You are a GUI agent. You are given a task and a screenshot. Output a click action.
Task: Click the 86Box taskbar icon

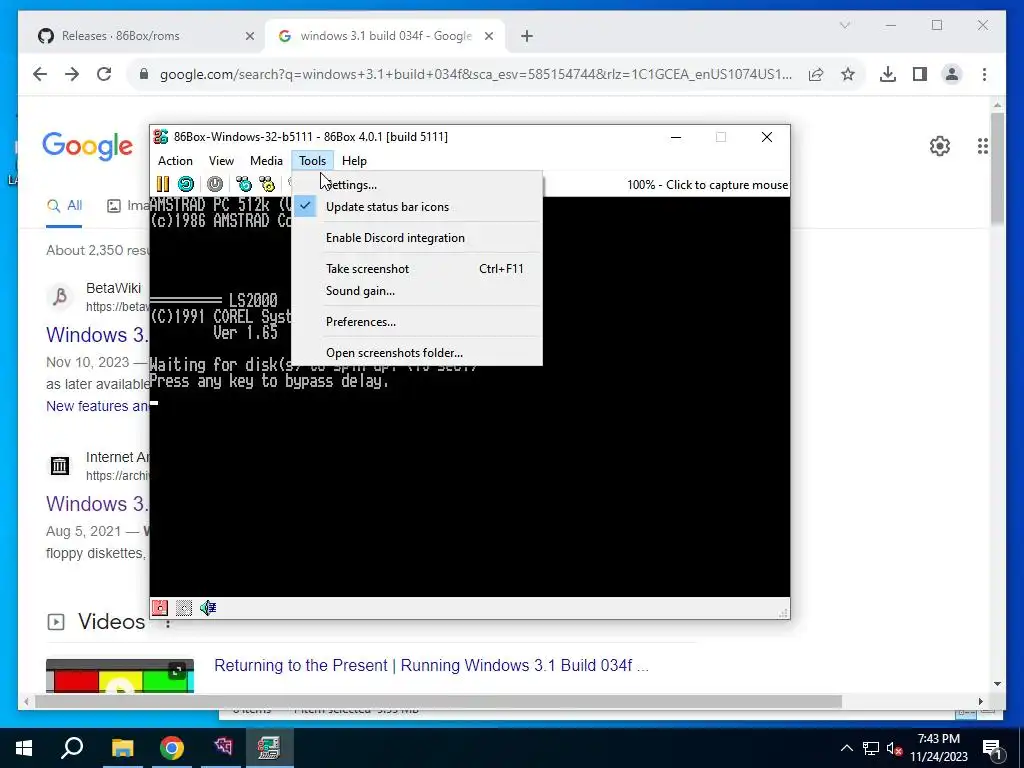pyautogui.click(x=268, y=748)
